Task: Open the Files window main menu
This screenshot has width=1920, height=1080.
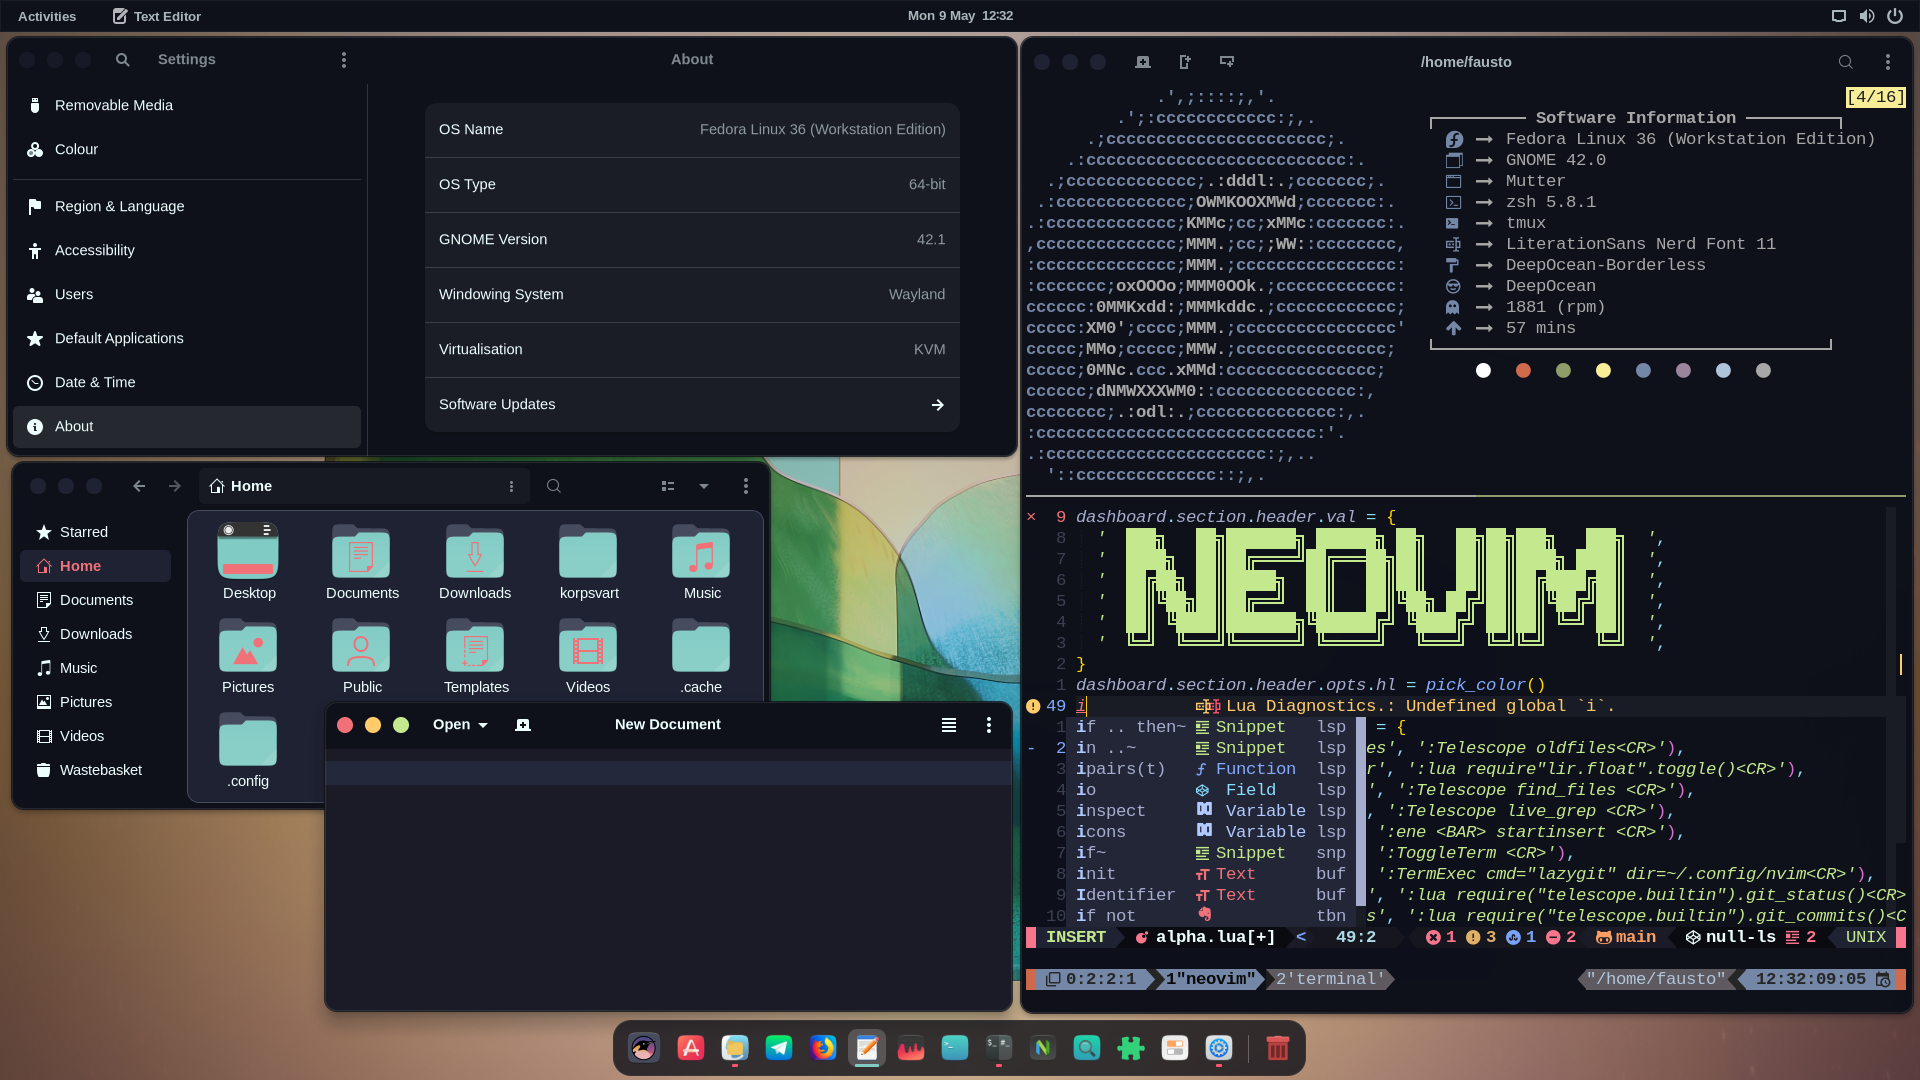Action: click(x=746, y=486)
